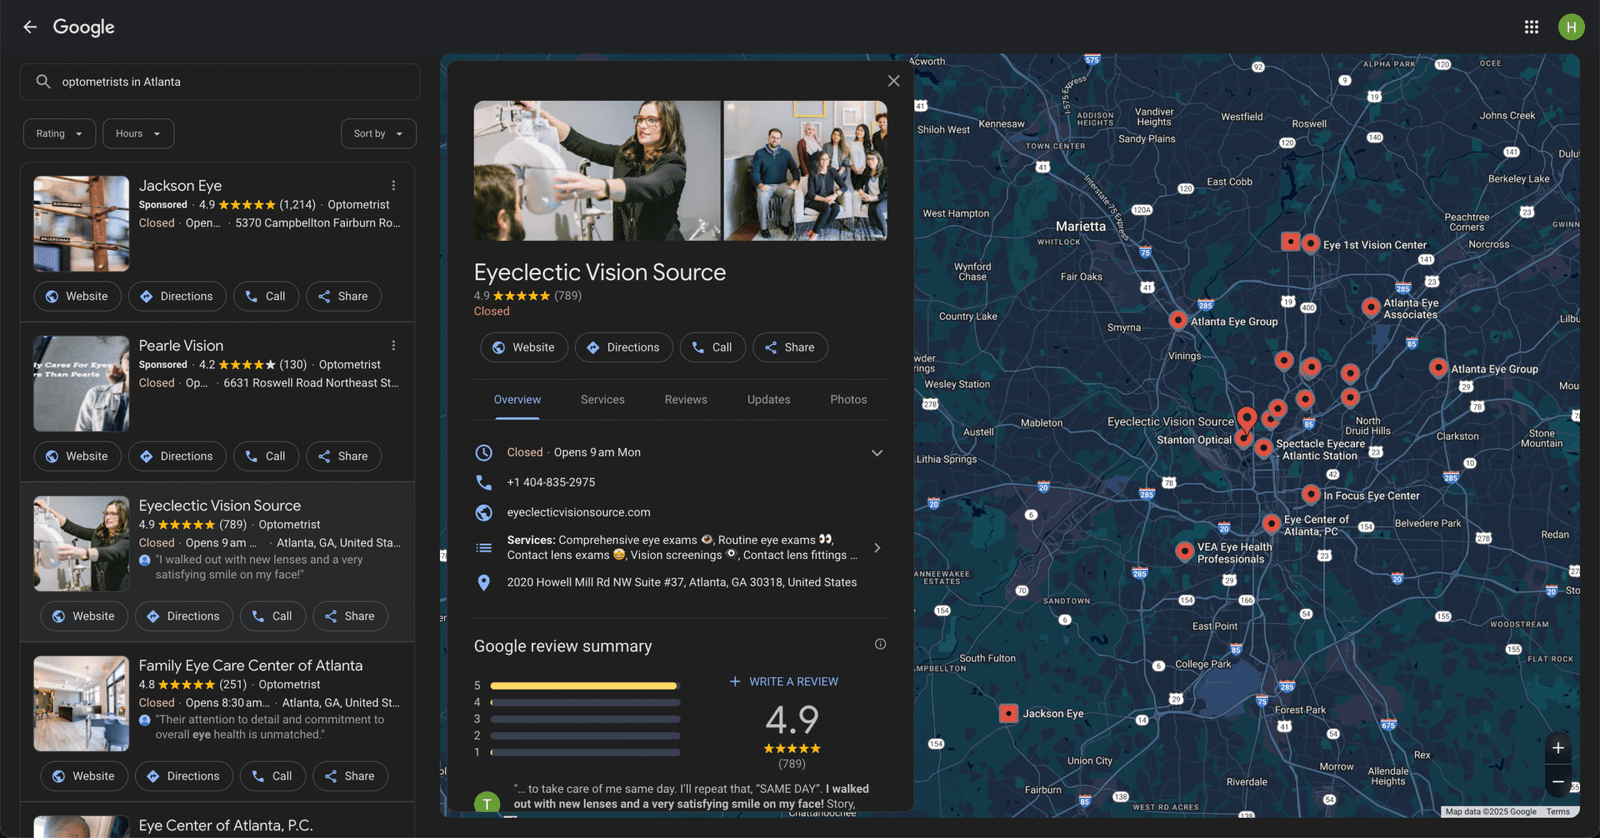Open the Family Eye Care Center of Atlanta title
The image size is (1600, 838).
251,665
